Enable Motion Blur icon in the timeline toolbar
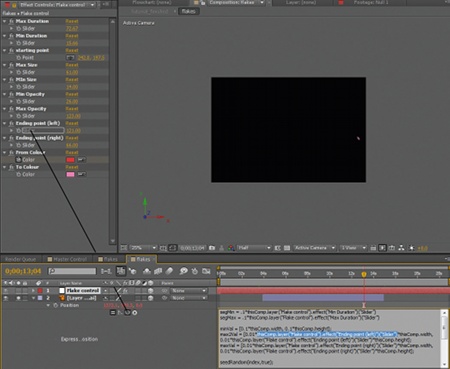Viewport: 450px width, 369px height. [x=169, y=271]
